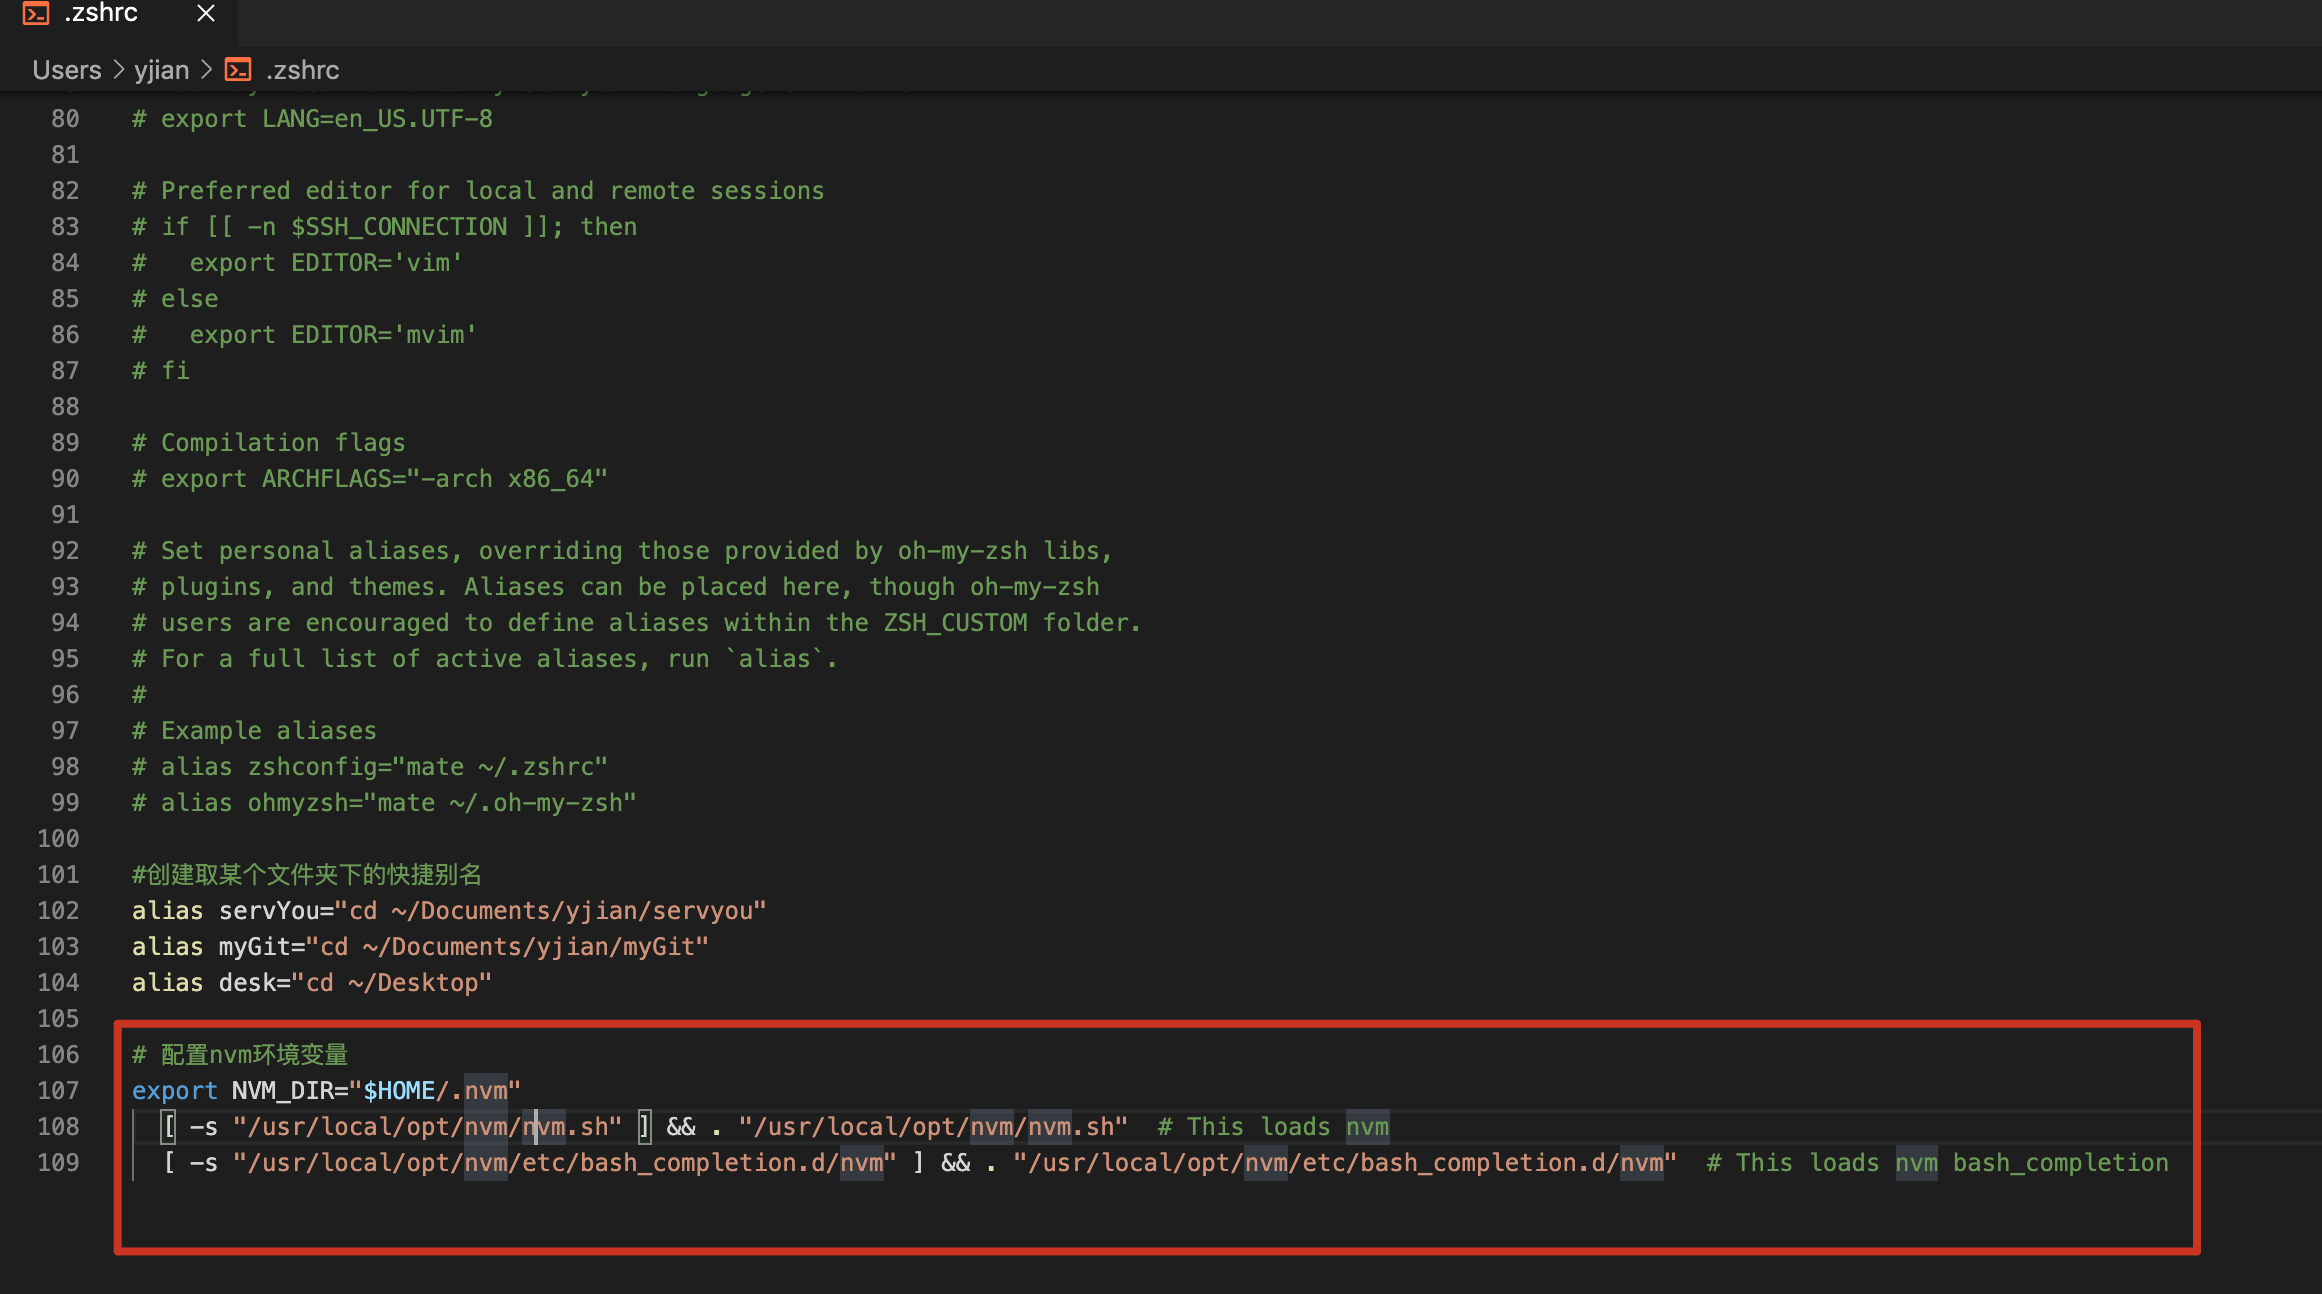Click the shell file icon in tab
Screen dimensions: 2322x1294
pos(36,13)
